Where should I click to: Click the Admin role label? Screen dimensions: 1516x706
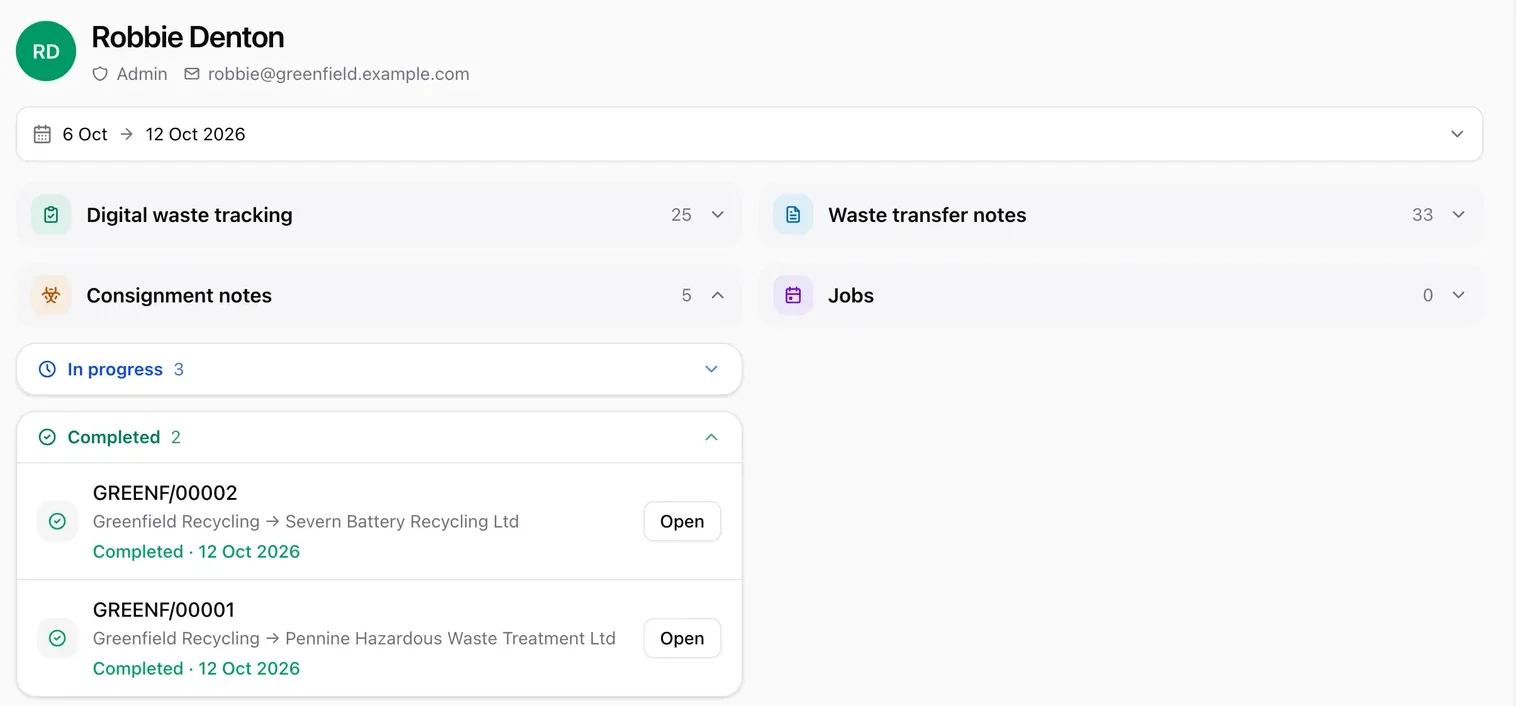[142, 74]
